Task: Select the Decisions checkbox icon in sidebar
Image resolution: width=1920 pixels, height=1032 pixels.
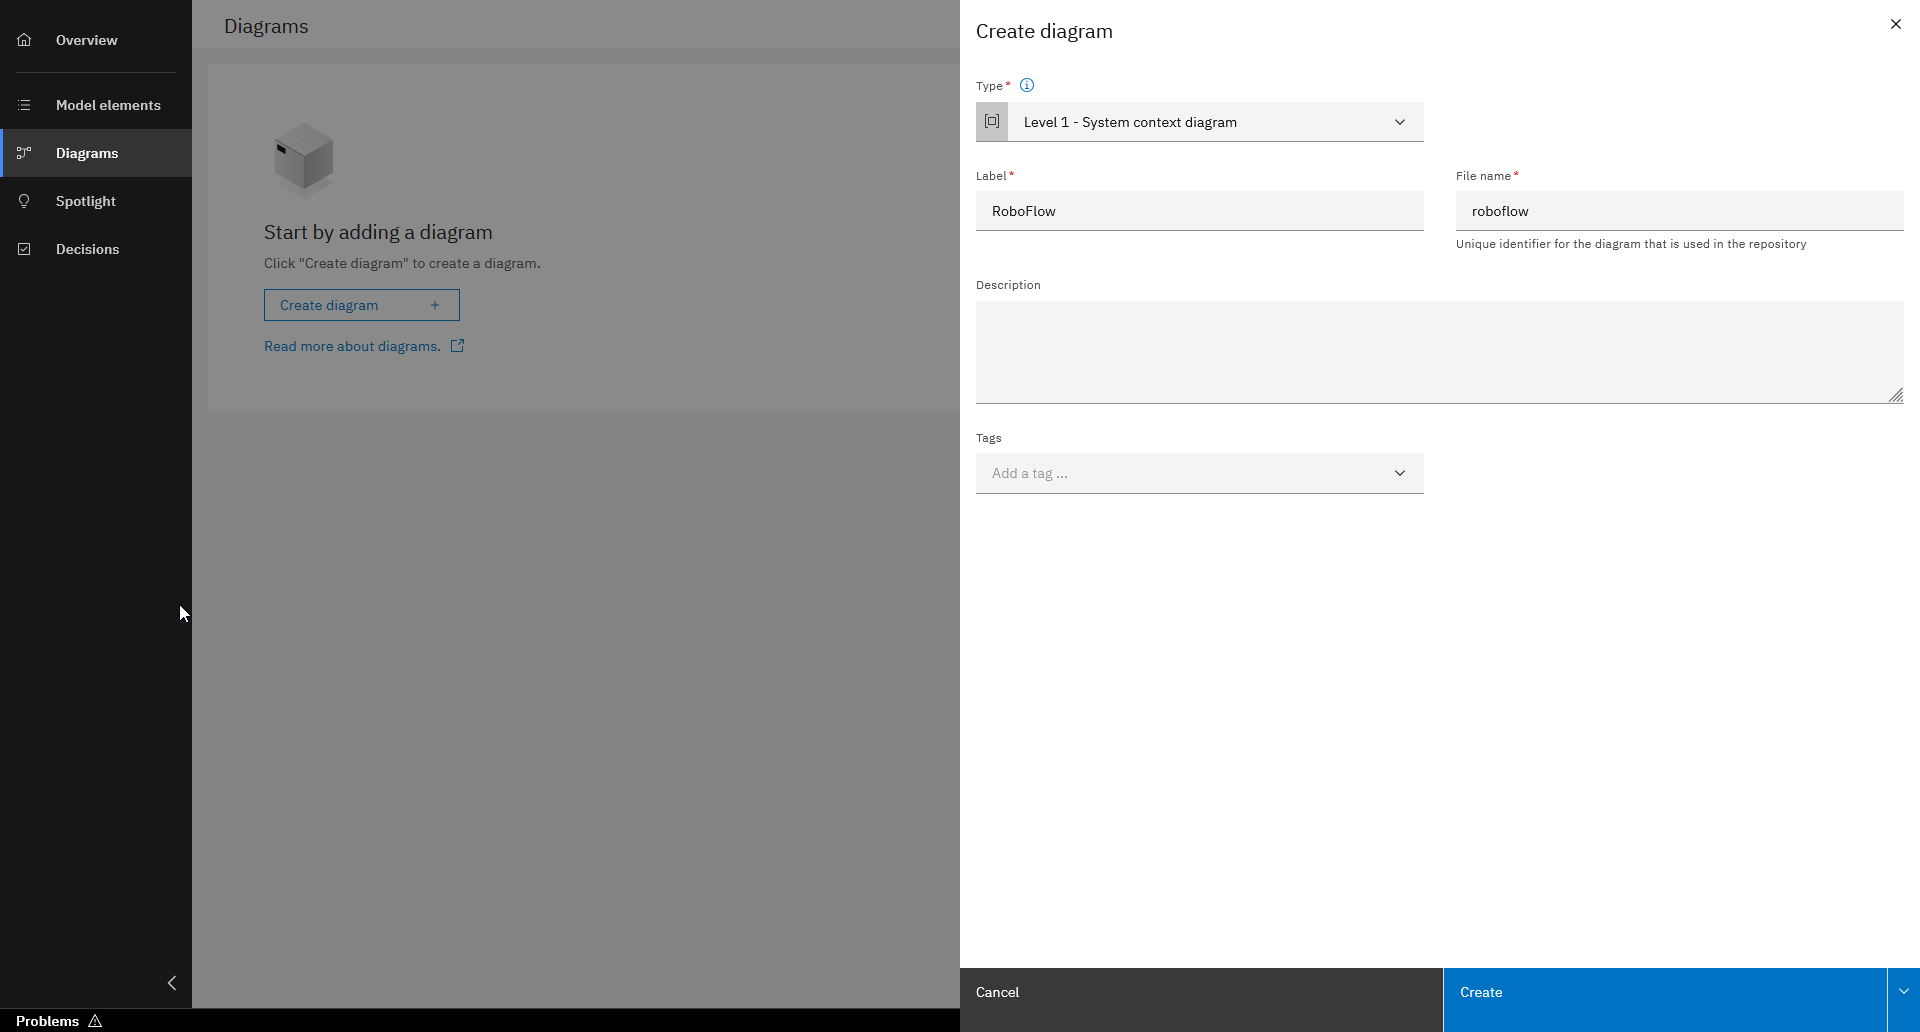Action: pyautogui.click(x=24, y=248)
